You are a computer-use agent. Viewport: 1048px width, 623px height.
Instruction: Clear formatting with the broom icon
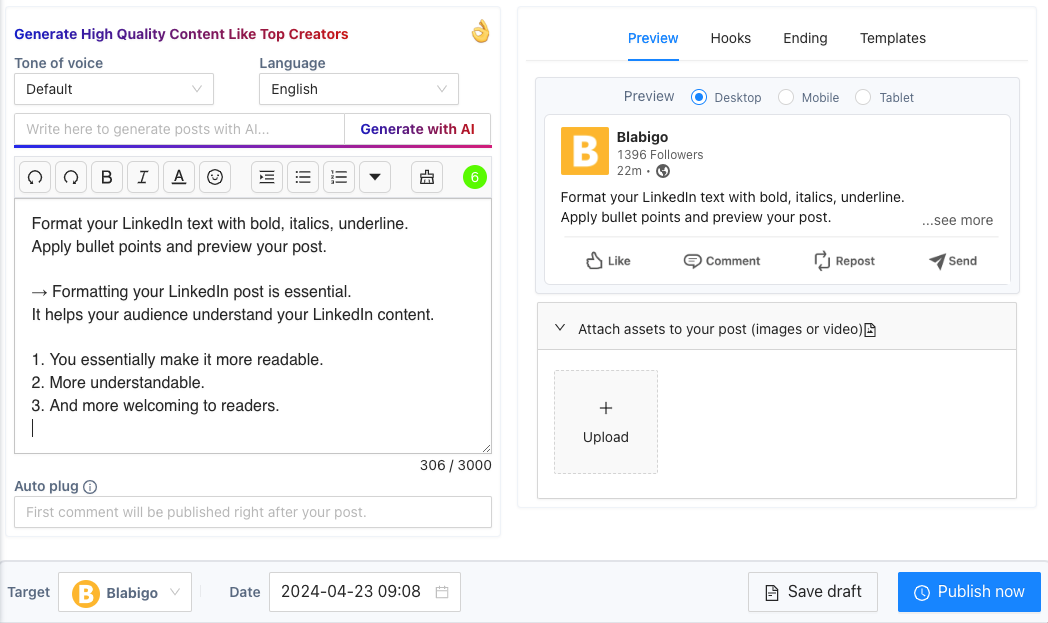(426, 177)
